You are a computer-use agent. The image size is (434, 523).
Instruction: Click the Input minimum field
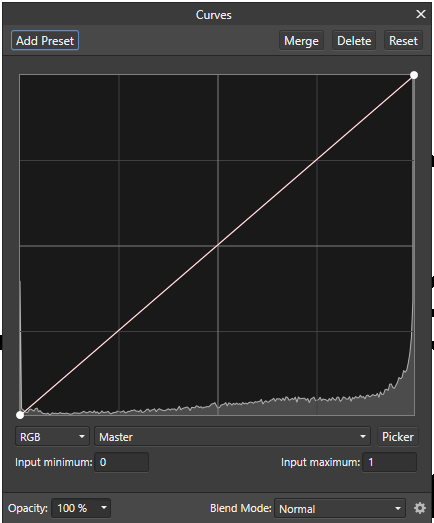122,462
